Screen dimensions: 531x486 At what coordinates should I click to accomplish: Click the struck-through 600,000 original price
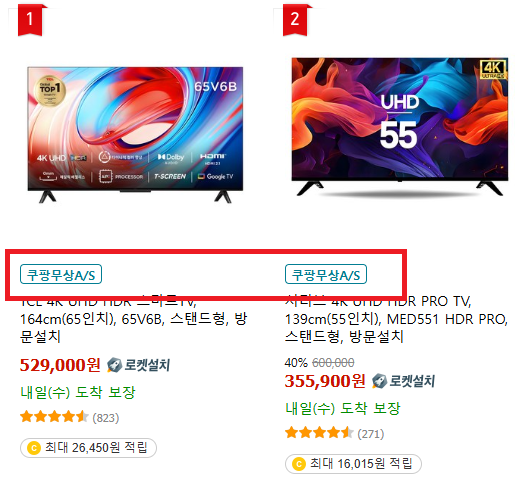pos(333,363)
